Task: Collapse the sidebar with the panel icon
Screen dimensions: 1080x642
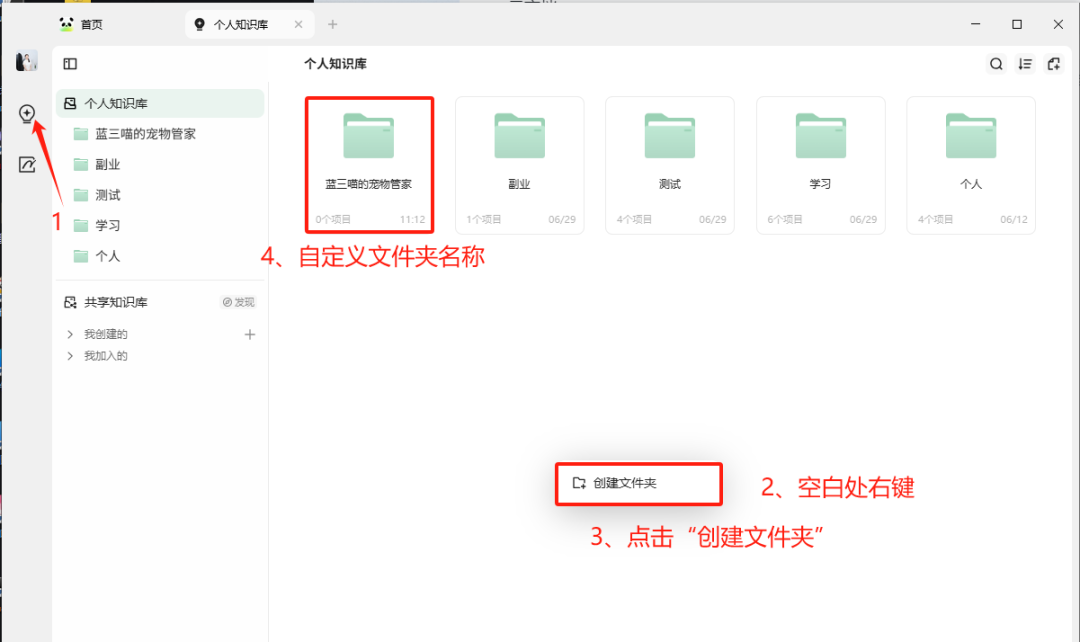Action: (69, 63)
